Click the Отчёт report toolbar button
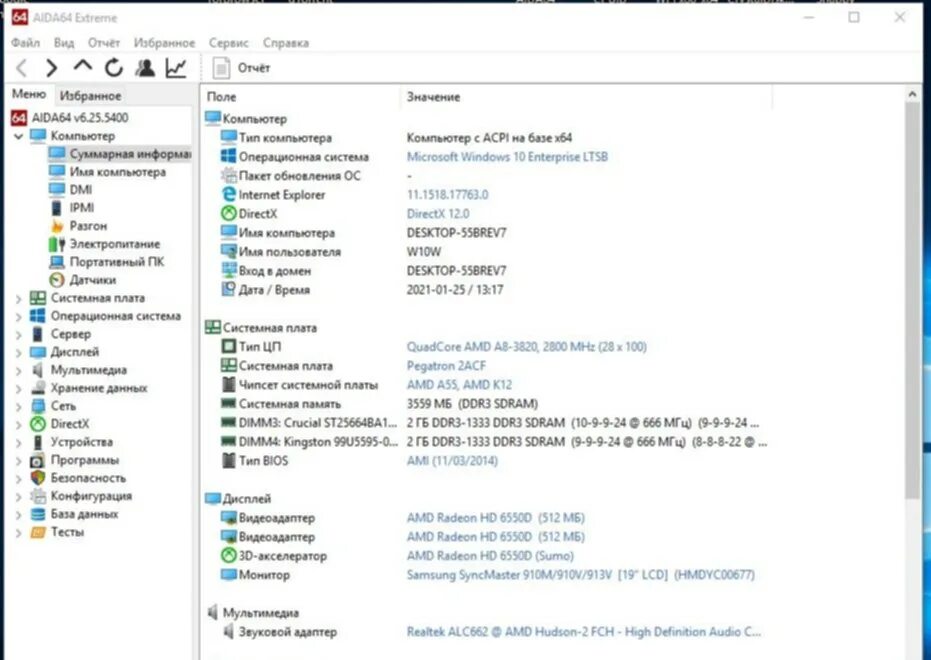 (x=242, y=68)
